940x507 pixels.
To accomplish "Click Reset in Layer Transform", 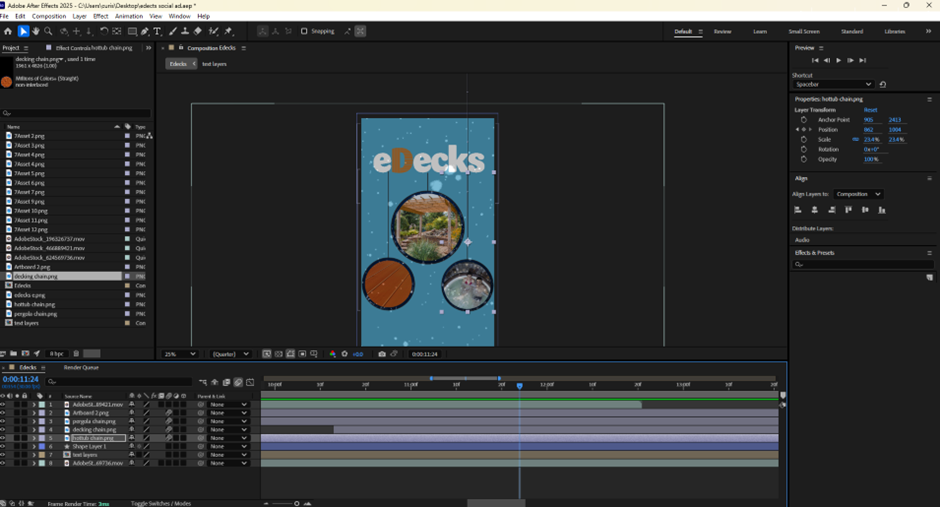I will [870, 110].
